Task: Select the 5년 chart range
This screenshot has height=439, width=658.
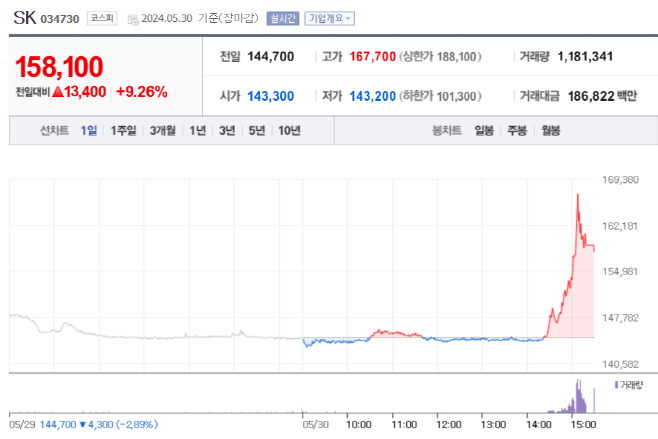Action: click(x=257, y=131)
